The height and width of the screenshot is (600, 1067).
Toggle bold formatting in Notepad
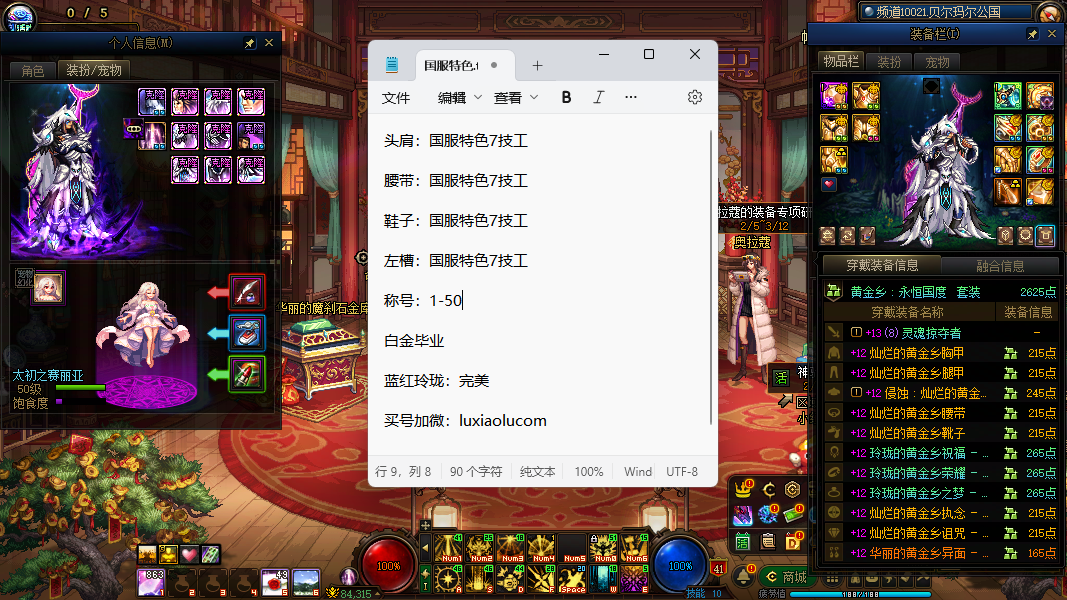[566, 97]
